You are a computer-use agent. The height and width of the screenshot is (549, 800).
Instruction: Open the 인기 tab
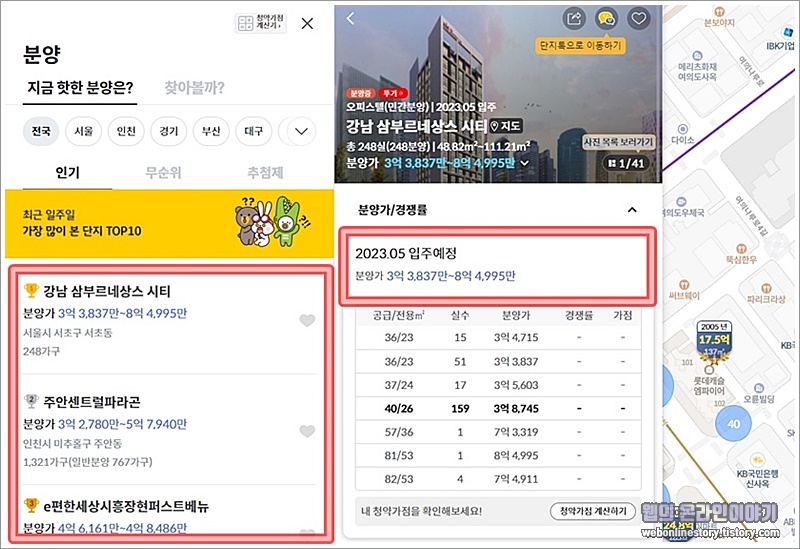[67, 173]
